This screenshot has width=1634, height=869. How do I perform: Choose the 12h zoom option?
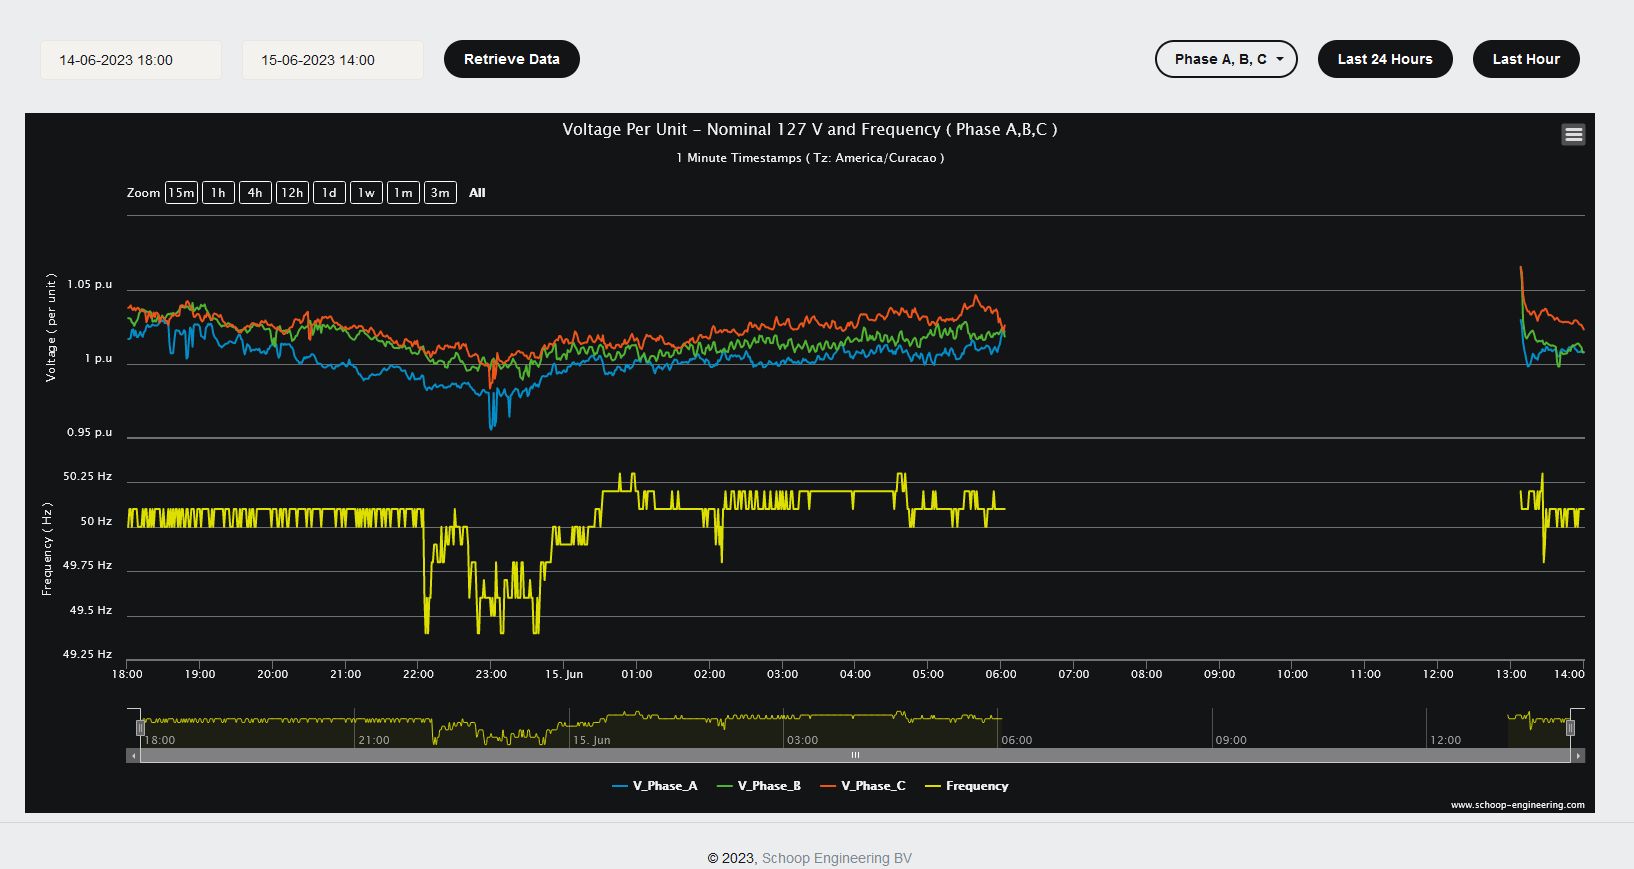292,193
